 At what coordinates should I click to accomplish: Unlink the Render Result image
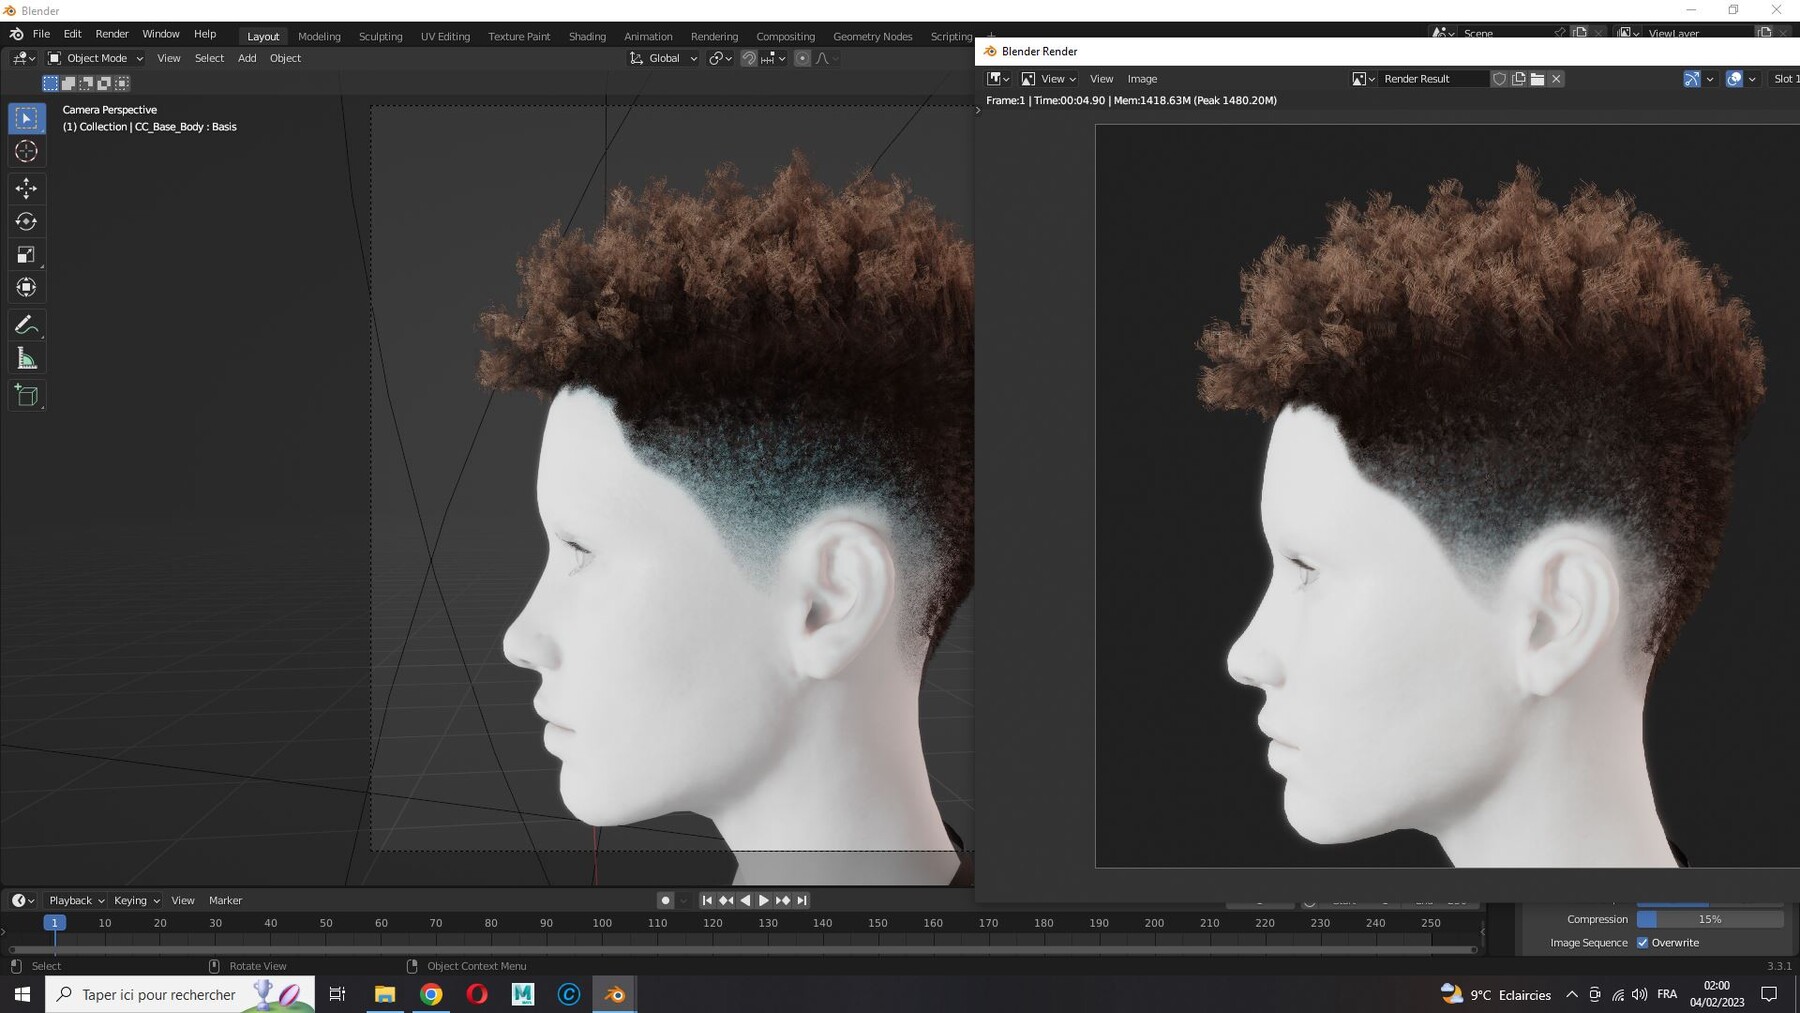[x=1556, y=79]
